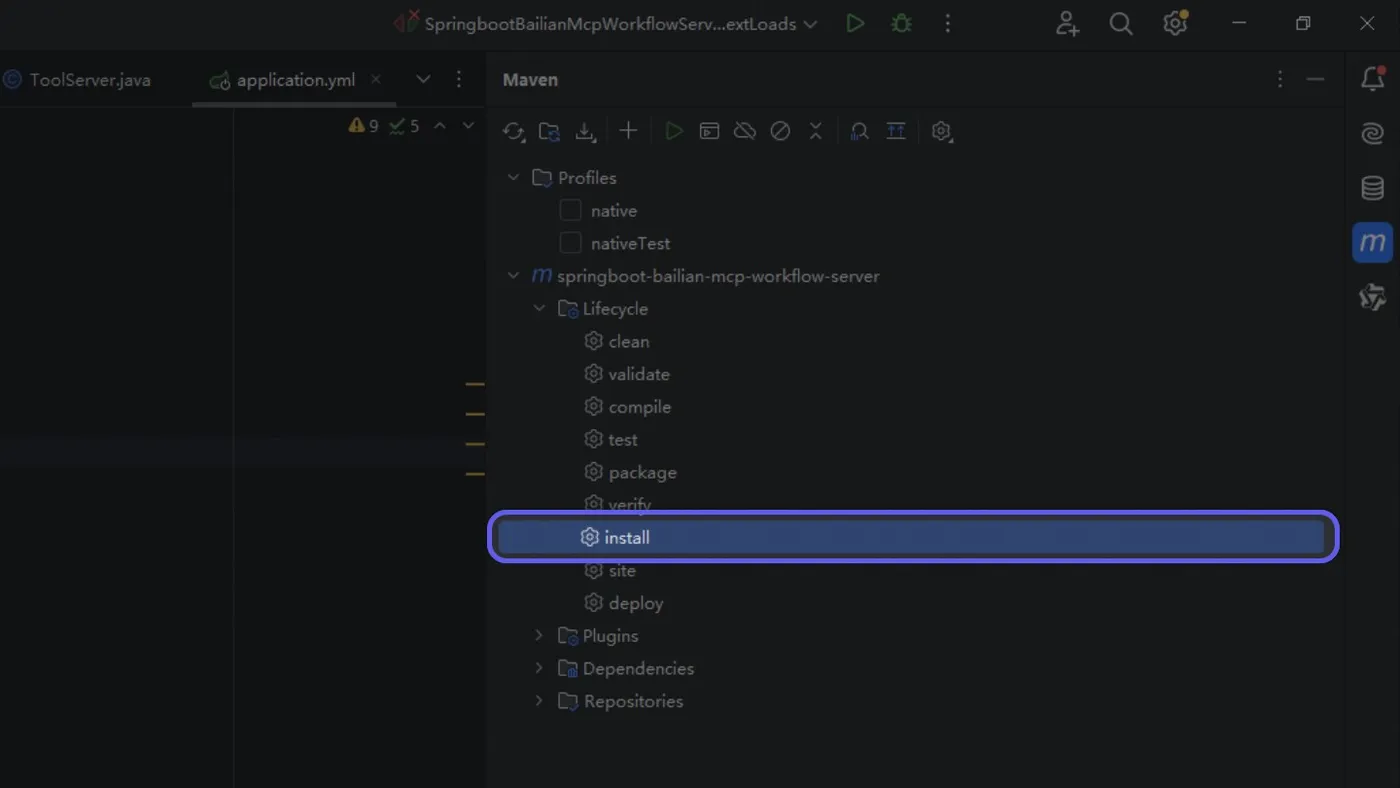Open Database tool window icon

coord(1373,187)
